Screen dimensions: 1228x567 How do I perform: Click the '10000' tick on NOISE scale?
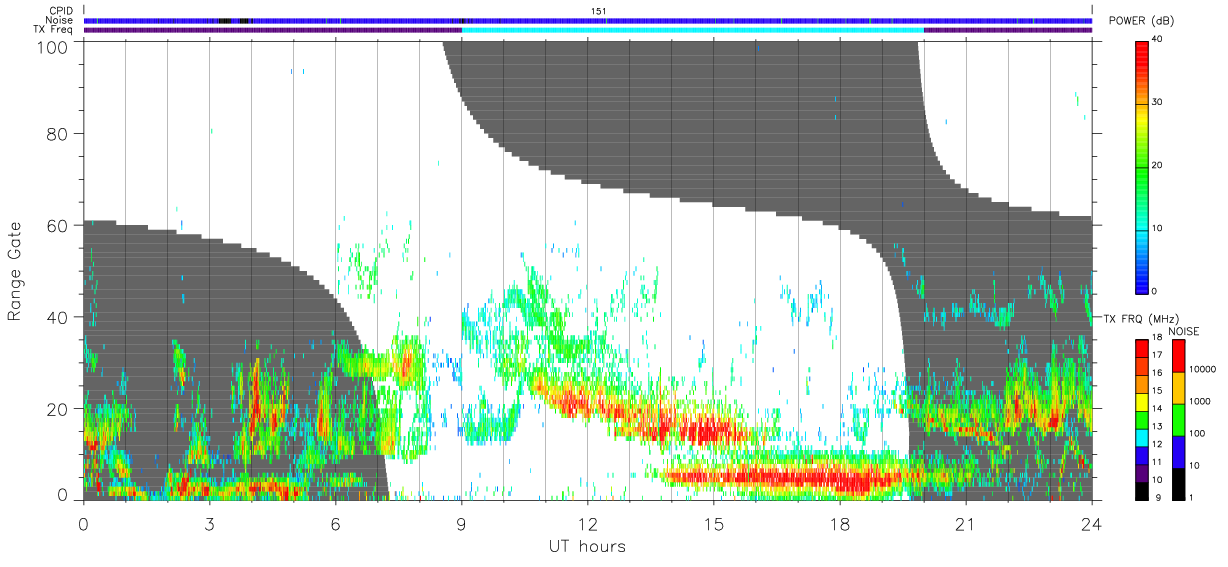click(1205, 370)
